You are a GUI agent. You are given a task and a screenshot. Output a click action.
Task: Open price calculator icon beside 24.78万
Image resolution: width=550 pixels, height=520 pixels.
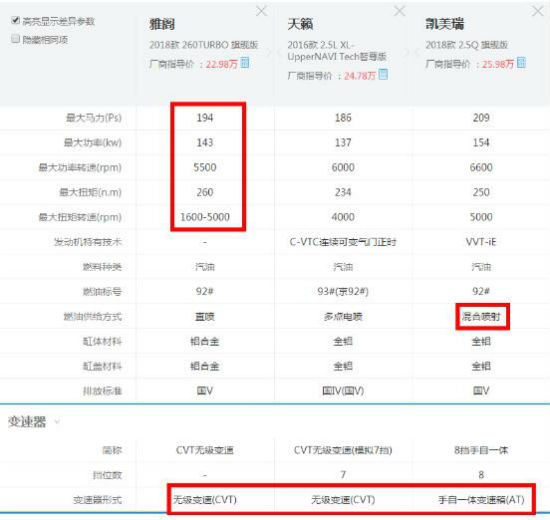pos(383,74)
